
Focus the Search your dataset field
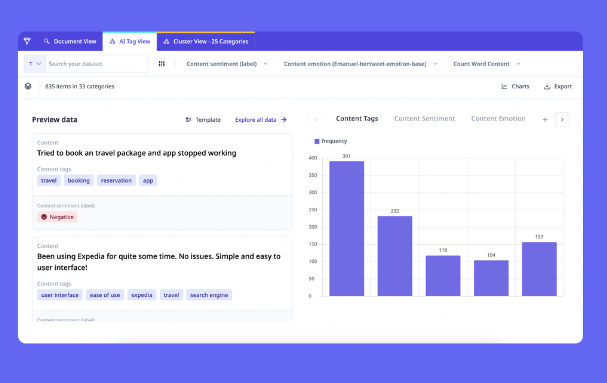tap(97, 64)
